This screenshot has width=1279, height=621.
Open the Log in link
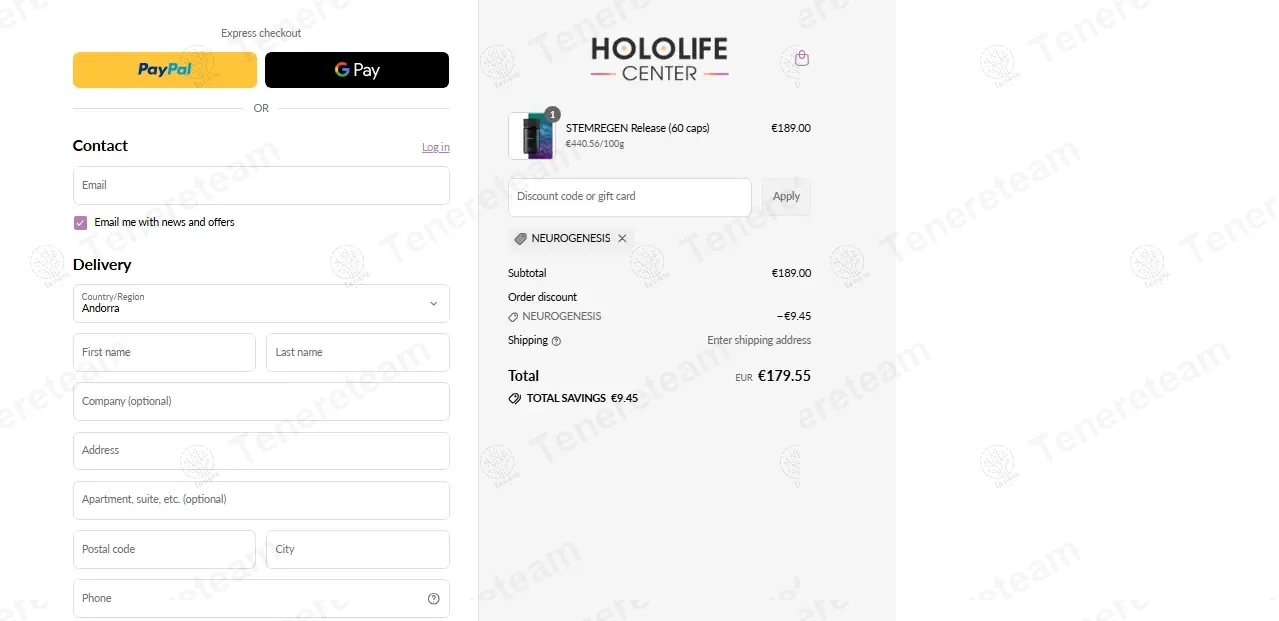[x=435, y=147]
